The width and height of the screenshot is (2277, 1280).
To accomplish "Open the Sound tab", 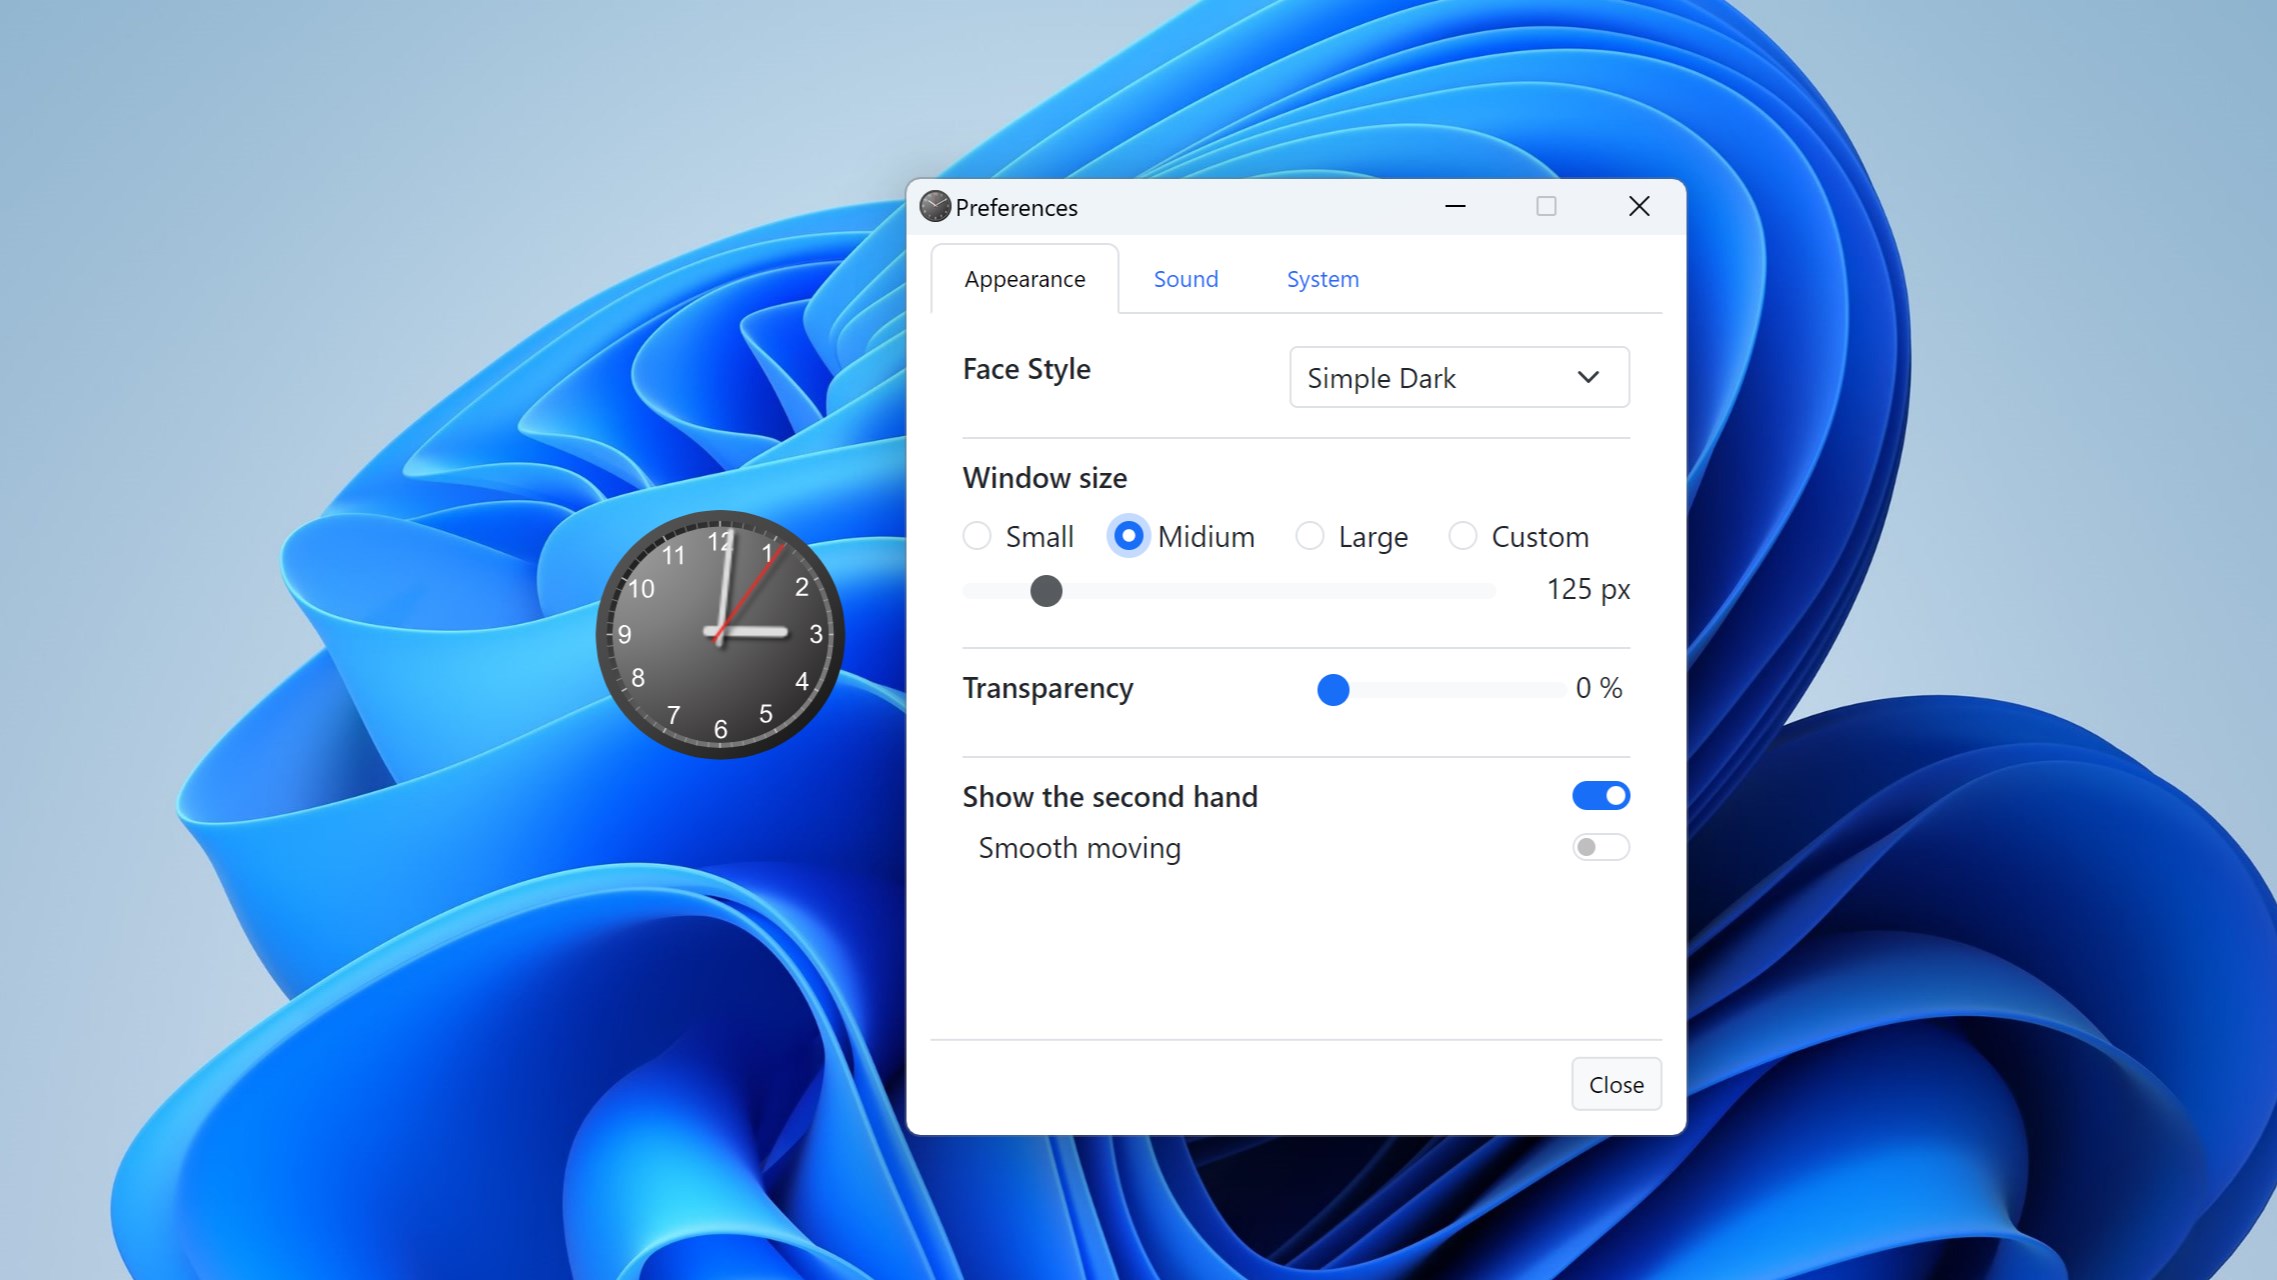I will 1185,279.
